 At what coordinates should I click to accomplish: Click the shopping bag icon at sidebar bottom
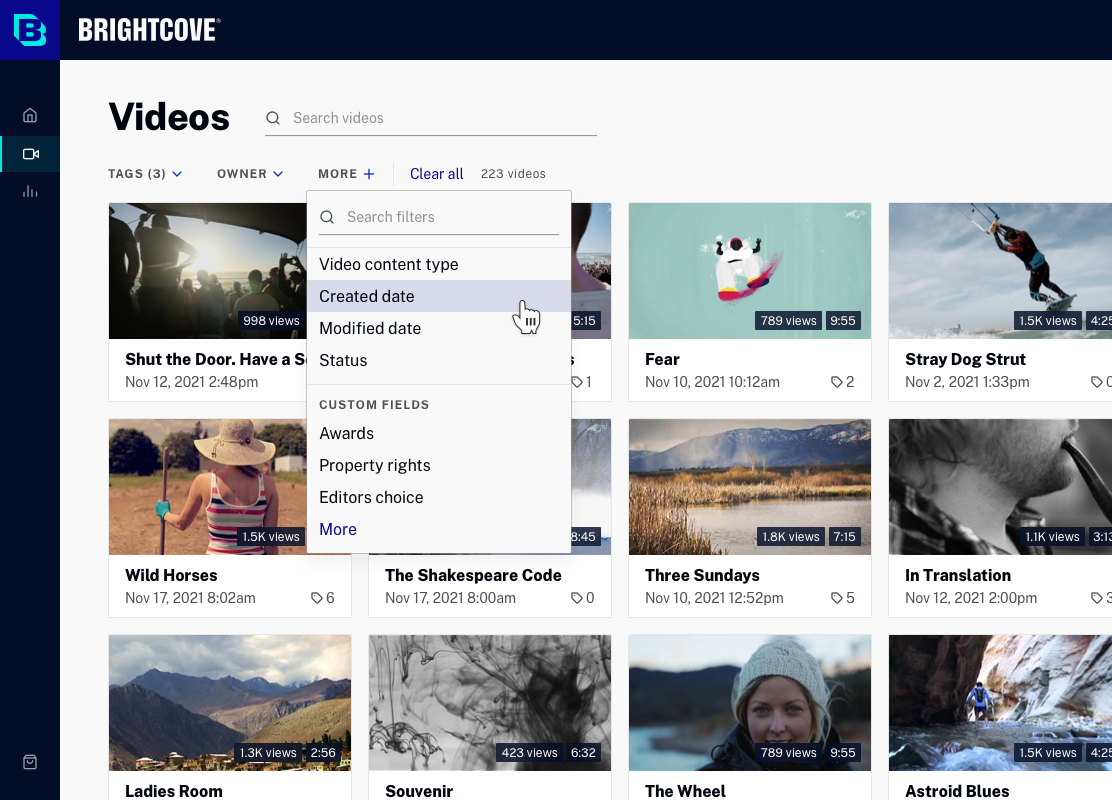click(30, 762)
